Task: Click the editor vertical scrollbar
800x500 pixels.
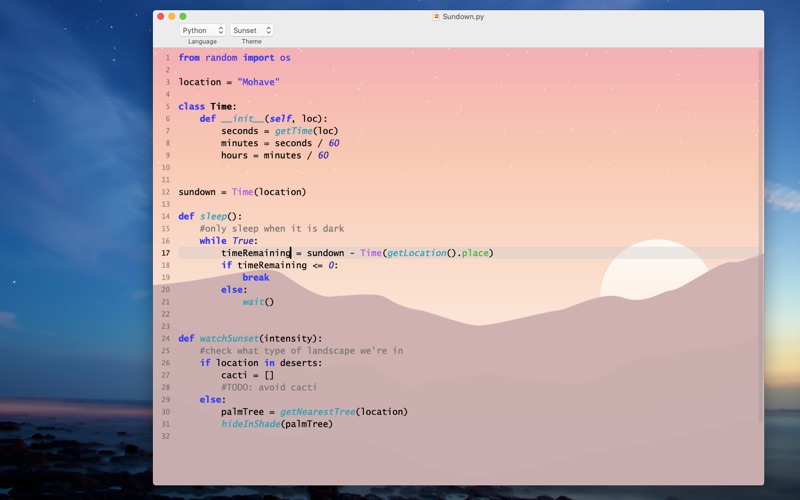Action: (x=761, y=235)
